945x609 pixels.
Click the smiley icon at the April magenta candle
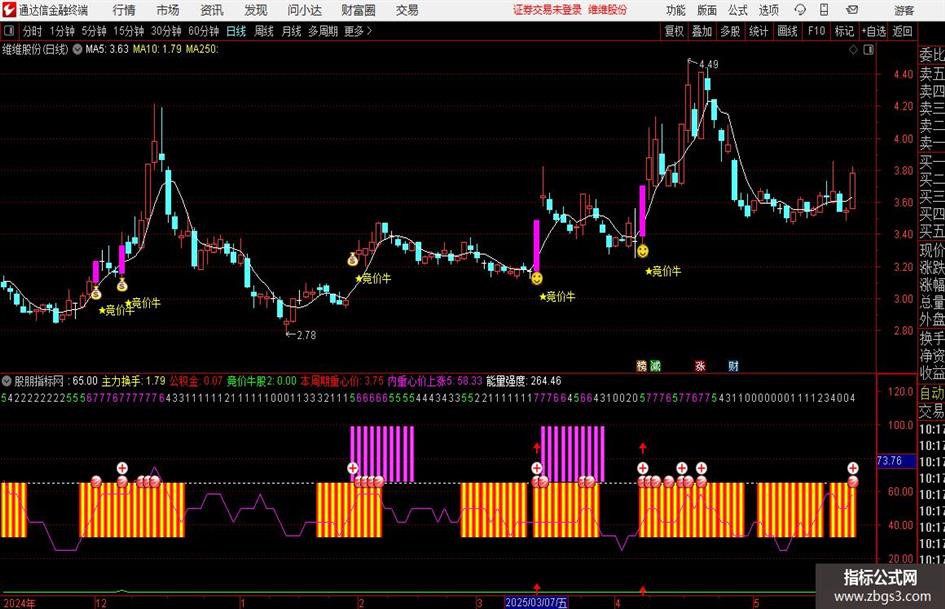pos(642,250)
